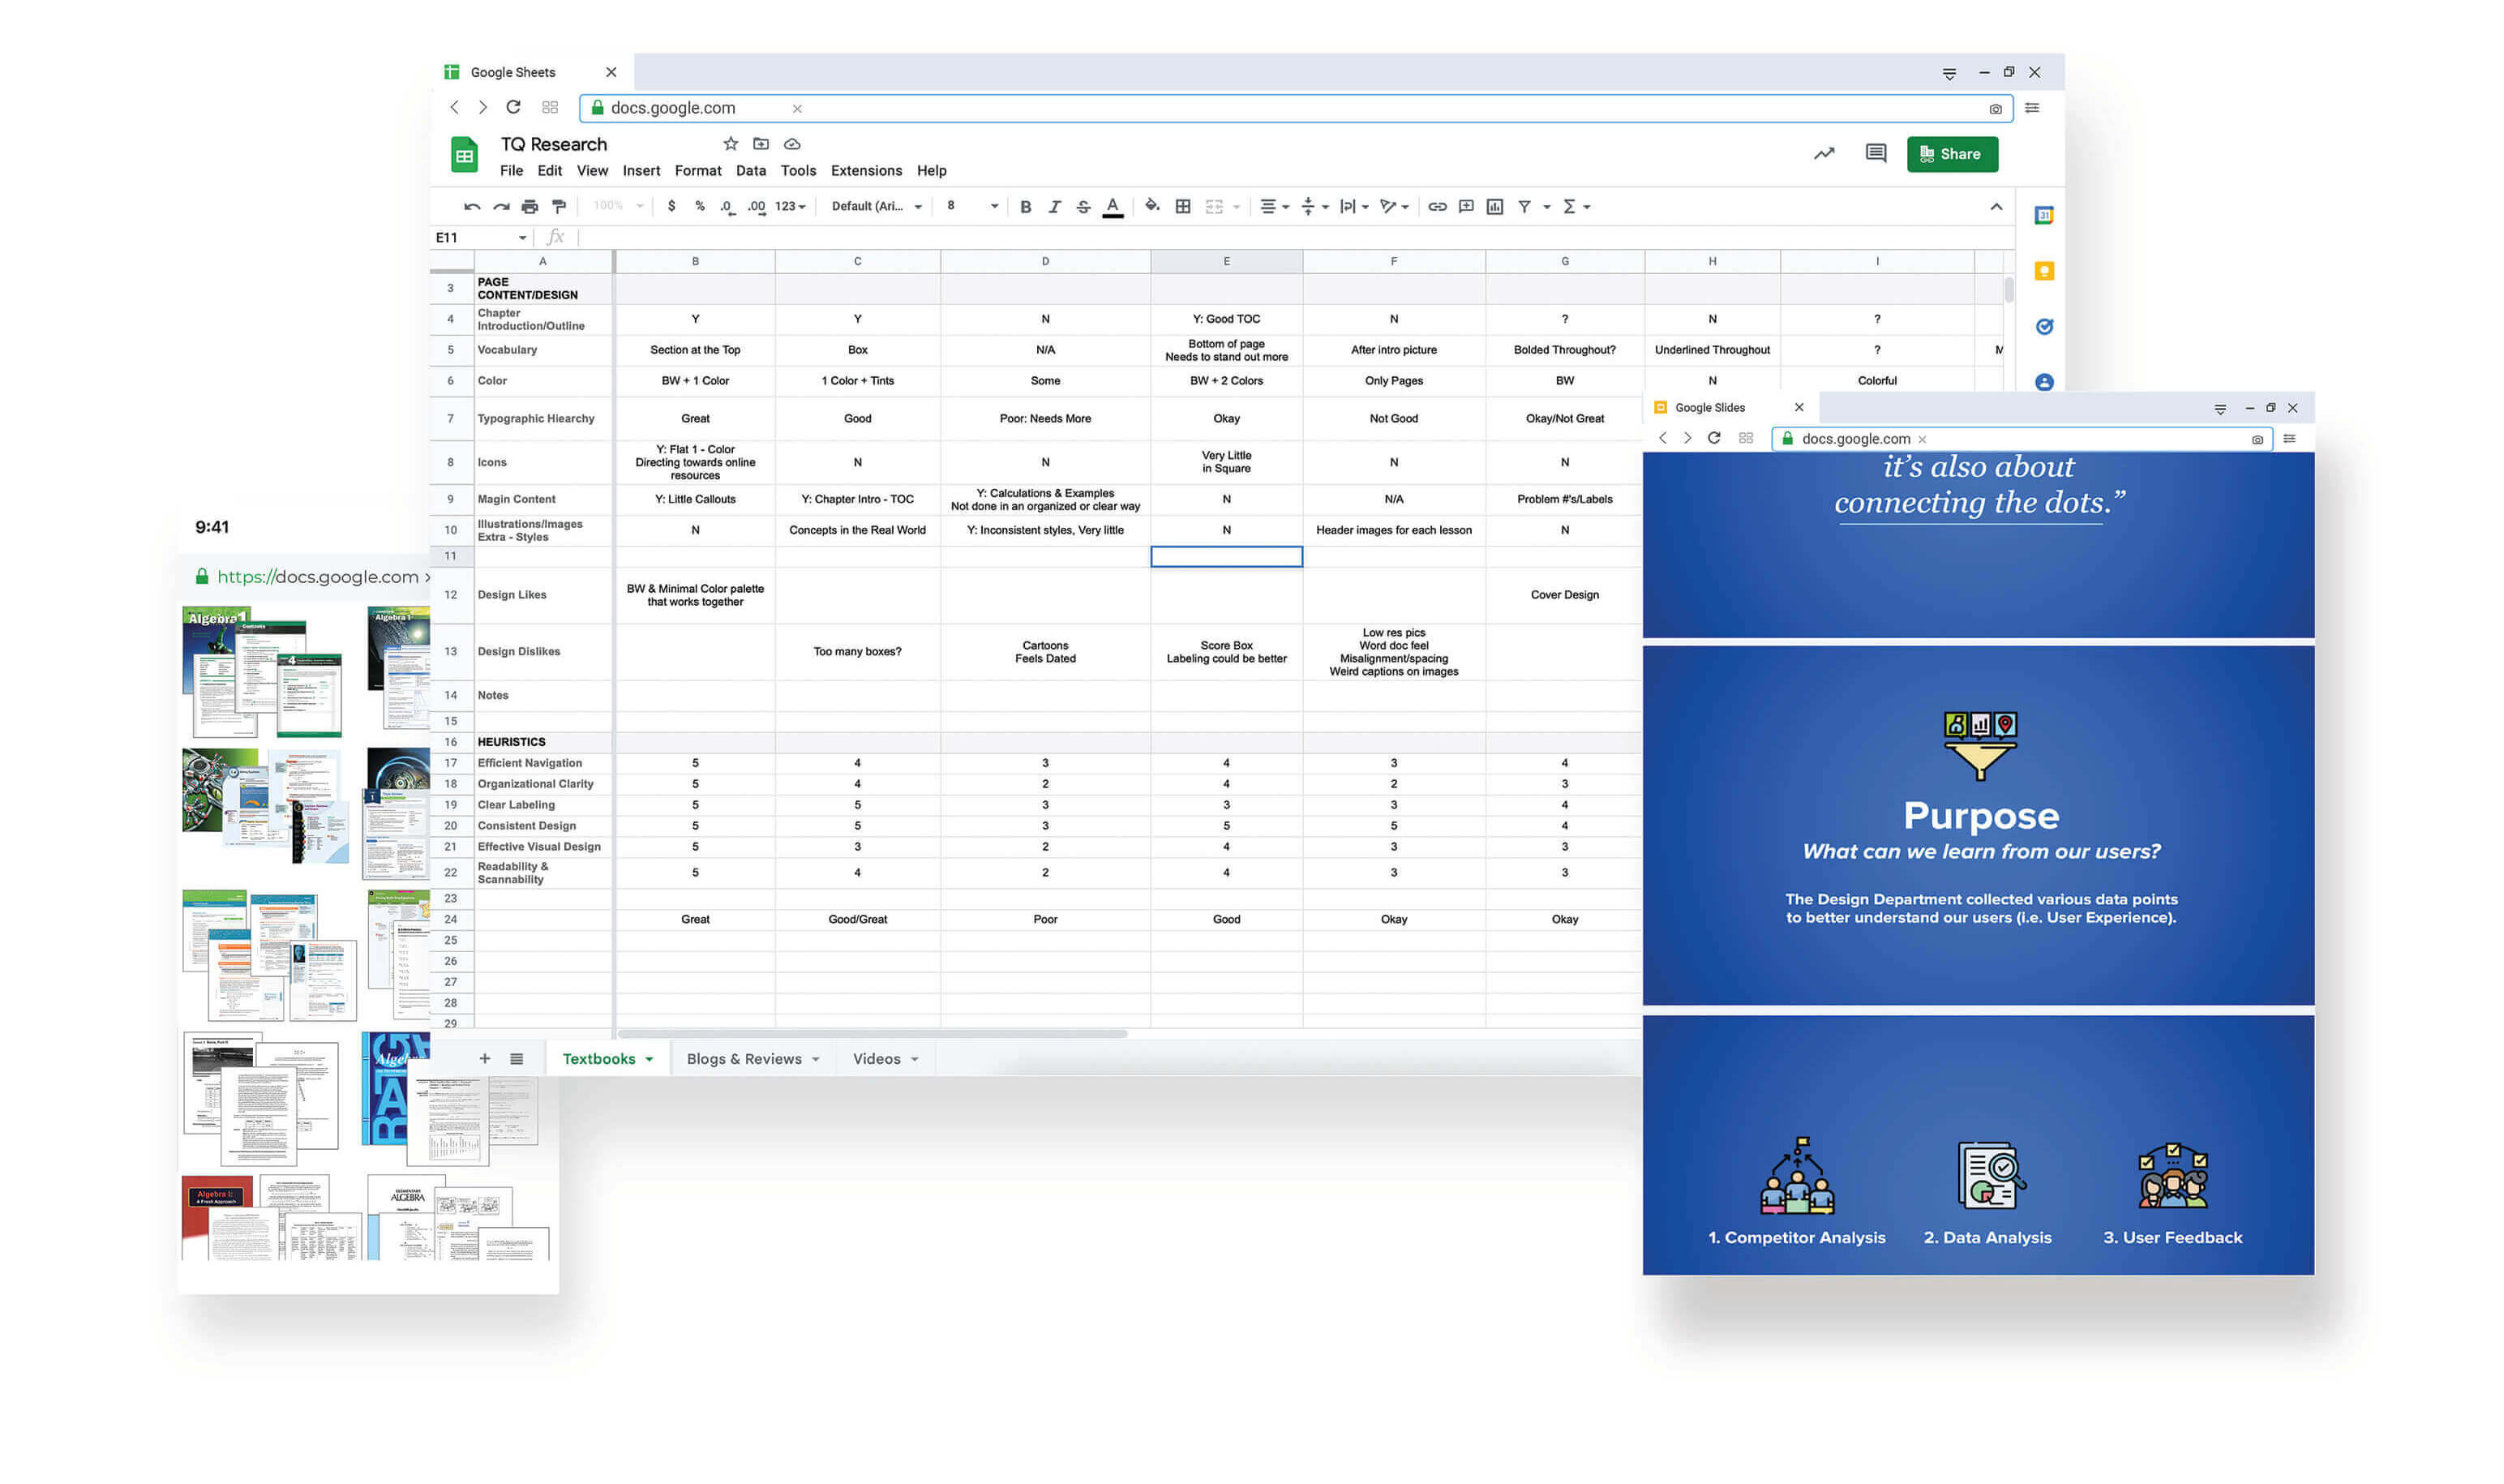The height and width of the screenshot is (1484, 2504).
Task: Open the Extensions menu
Action: [x=866, y=171]
